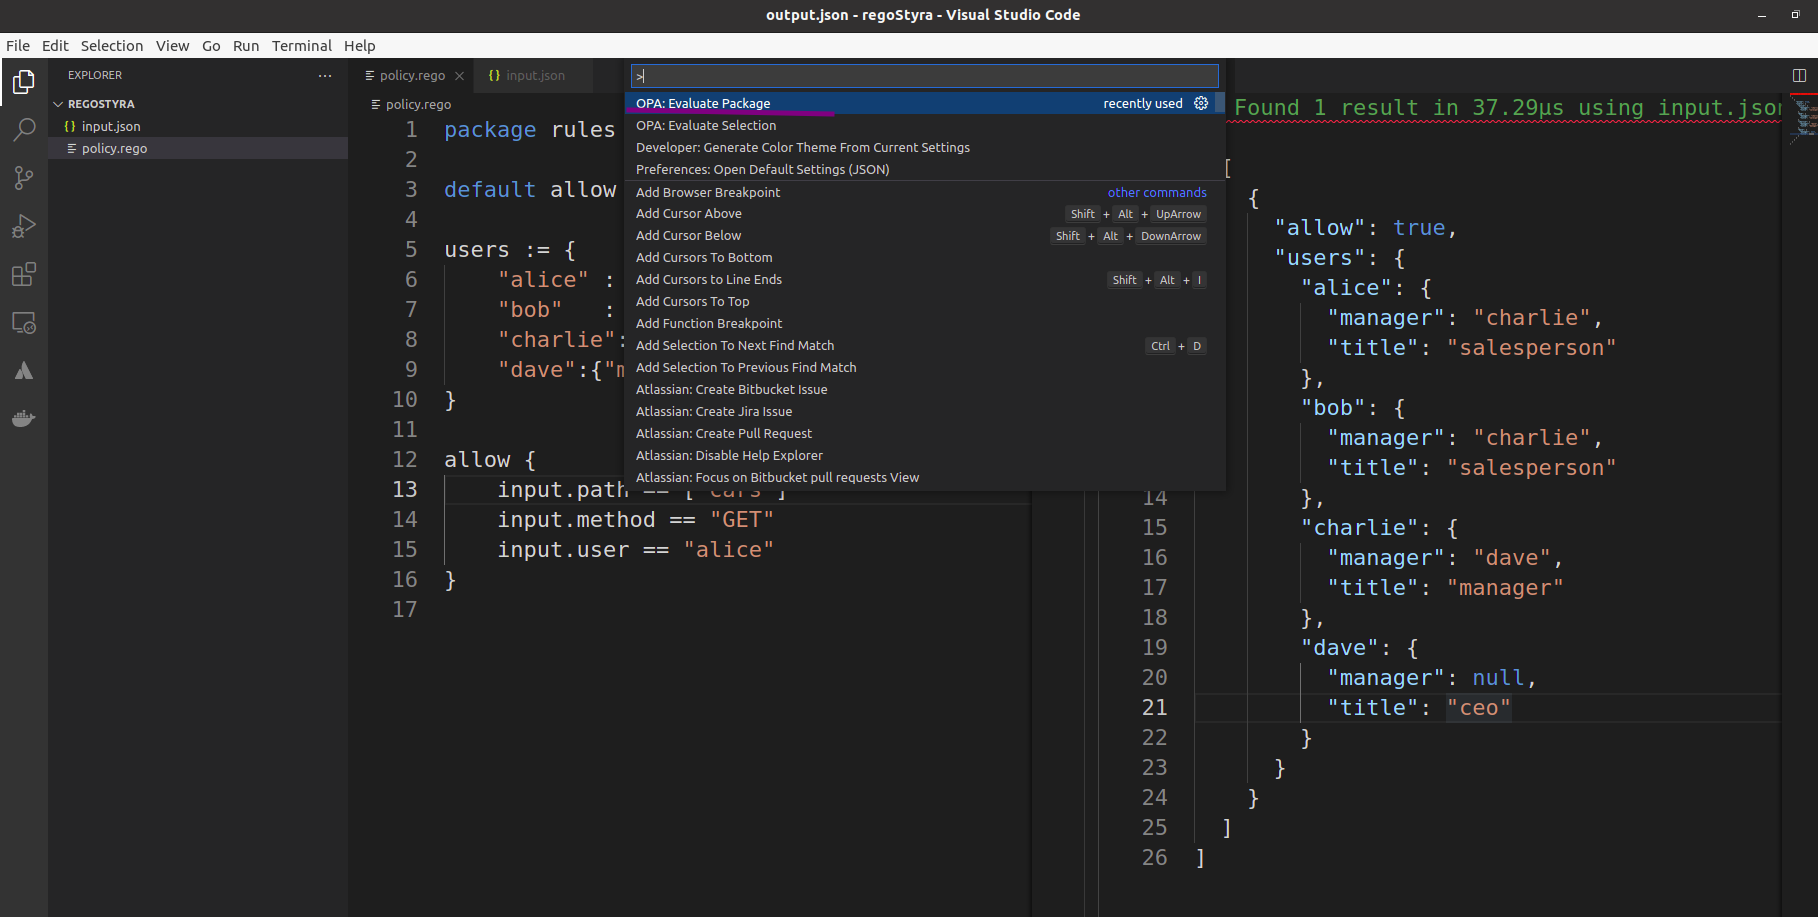1818x917 pixels.
Task: Open policy.rego in the explorer tree
Action: pyautogui.click(x=198, y=148)
